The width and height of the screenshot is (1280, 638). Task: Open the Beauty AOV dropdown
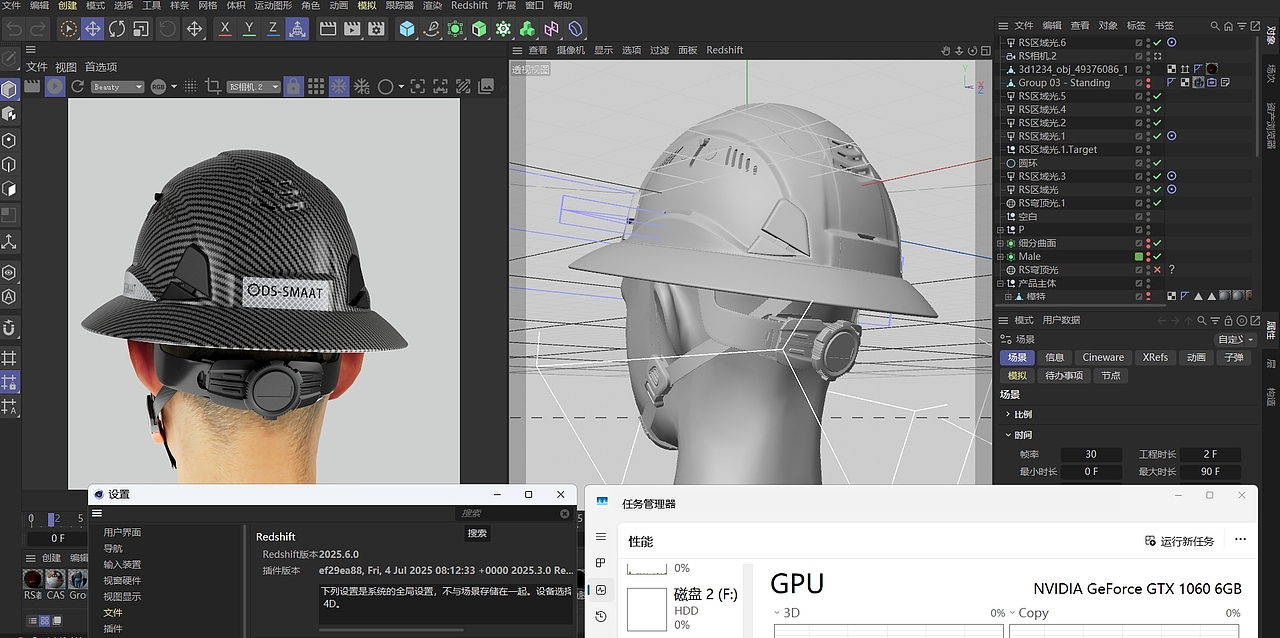117,87
